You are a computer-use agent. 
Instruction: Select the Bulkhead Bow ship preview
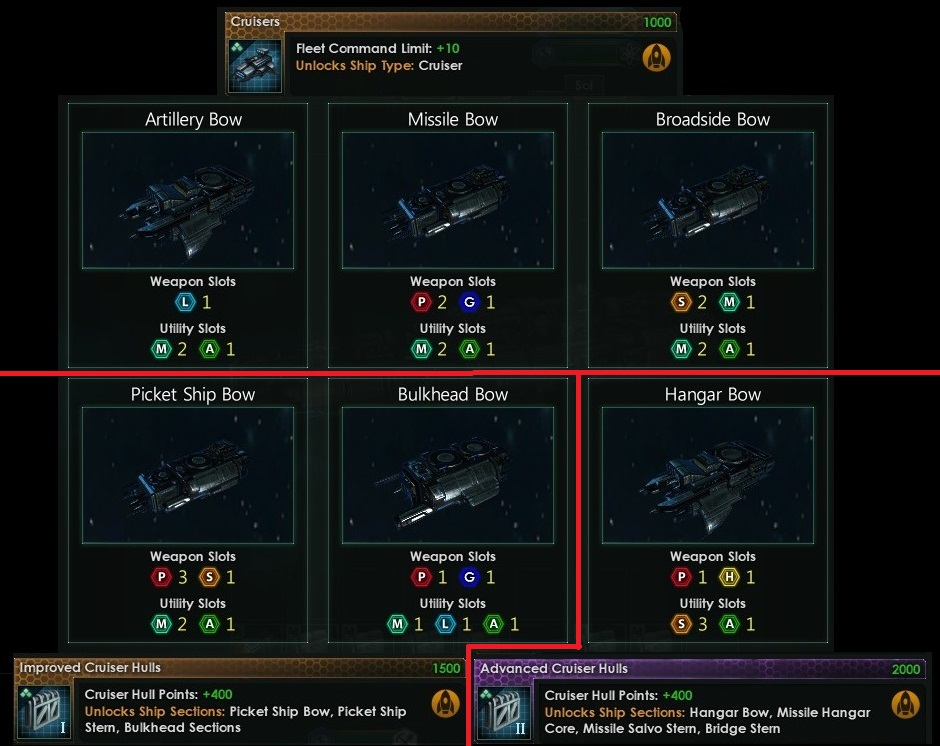coord(448,476)
